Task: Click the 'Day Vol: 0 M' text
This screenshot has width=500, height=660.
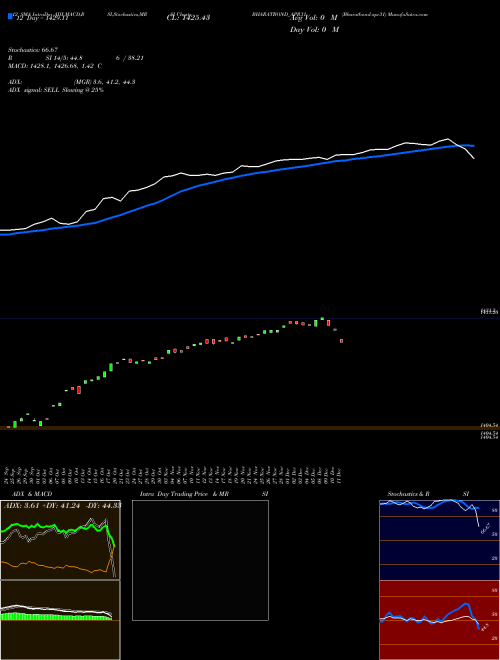Action: coord(314,29)
